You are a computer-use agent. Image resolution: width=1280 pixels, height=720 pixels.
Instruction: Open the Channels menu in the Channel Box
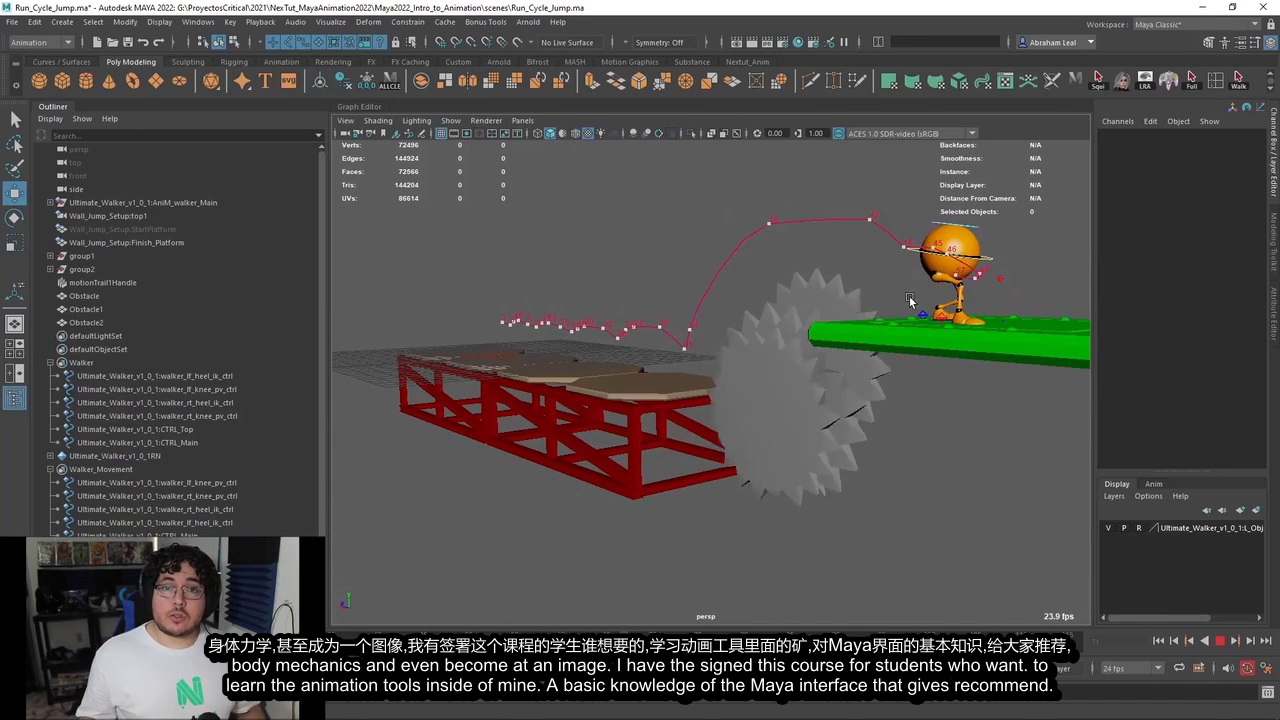[1118, 121]
